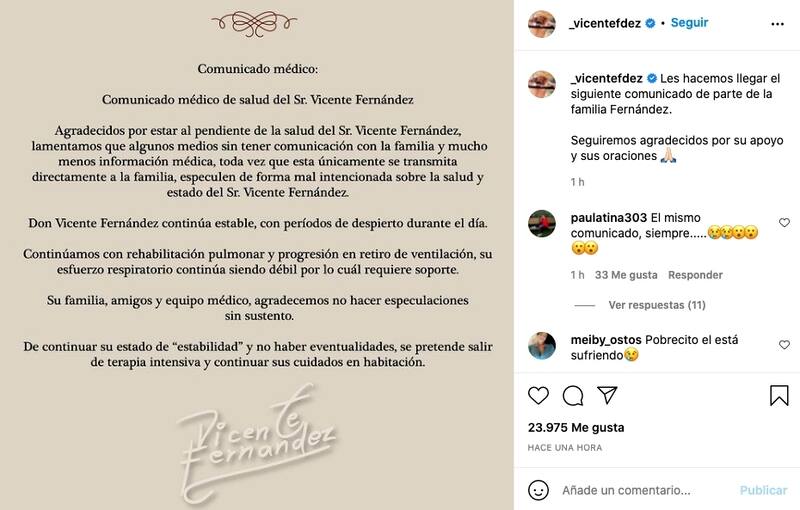Click the comment bubble icon
The height and width of the screenshot is (510, 800).
pyautogui.click(x=573, y=396)
